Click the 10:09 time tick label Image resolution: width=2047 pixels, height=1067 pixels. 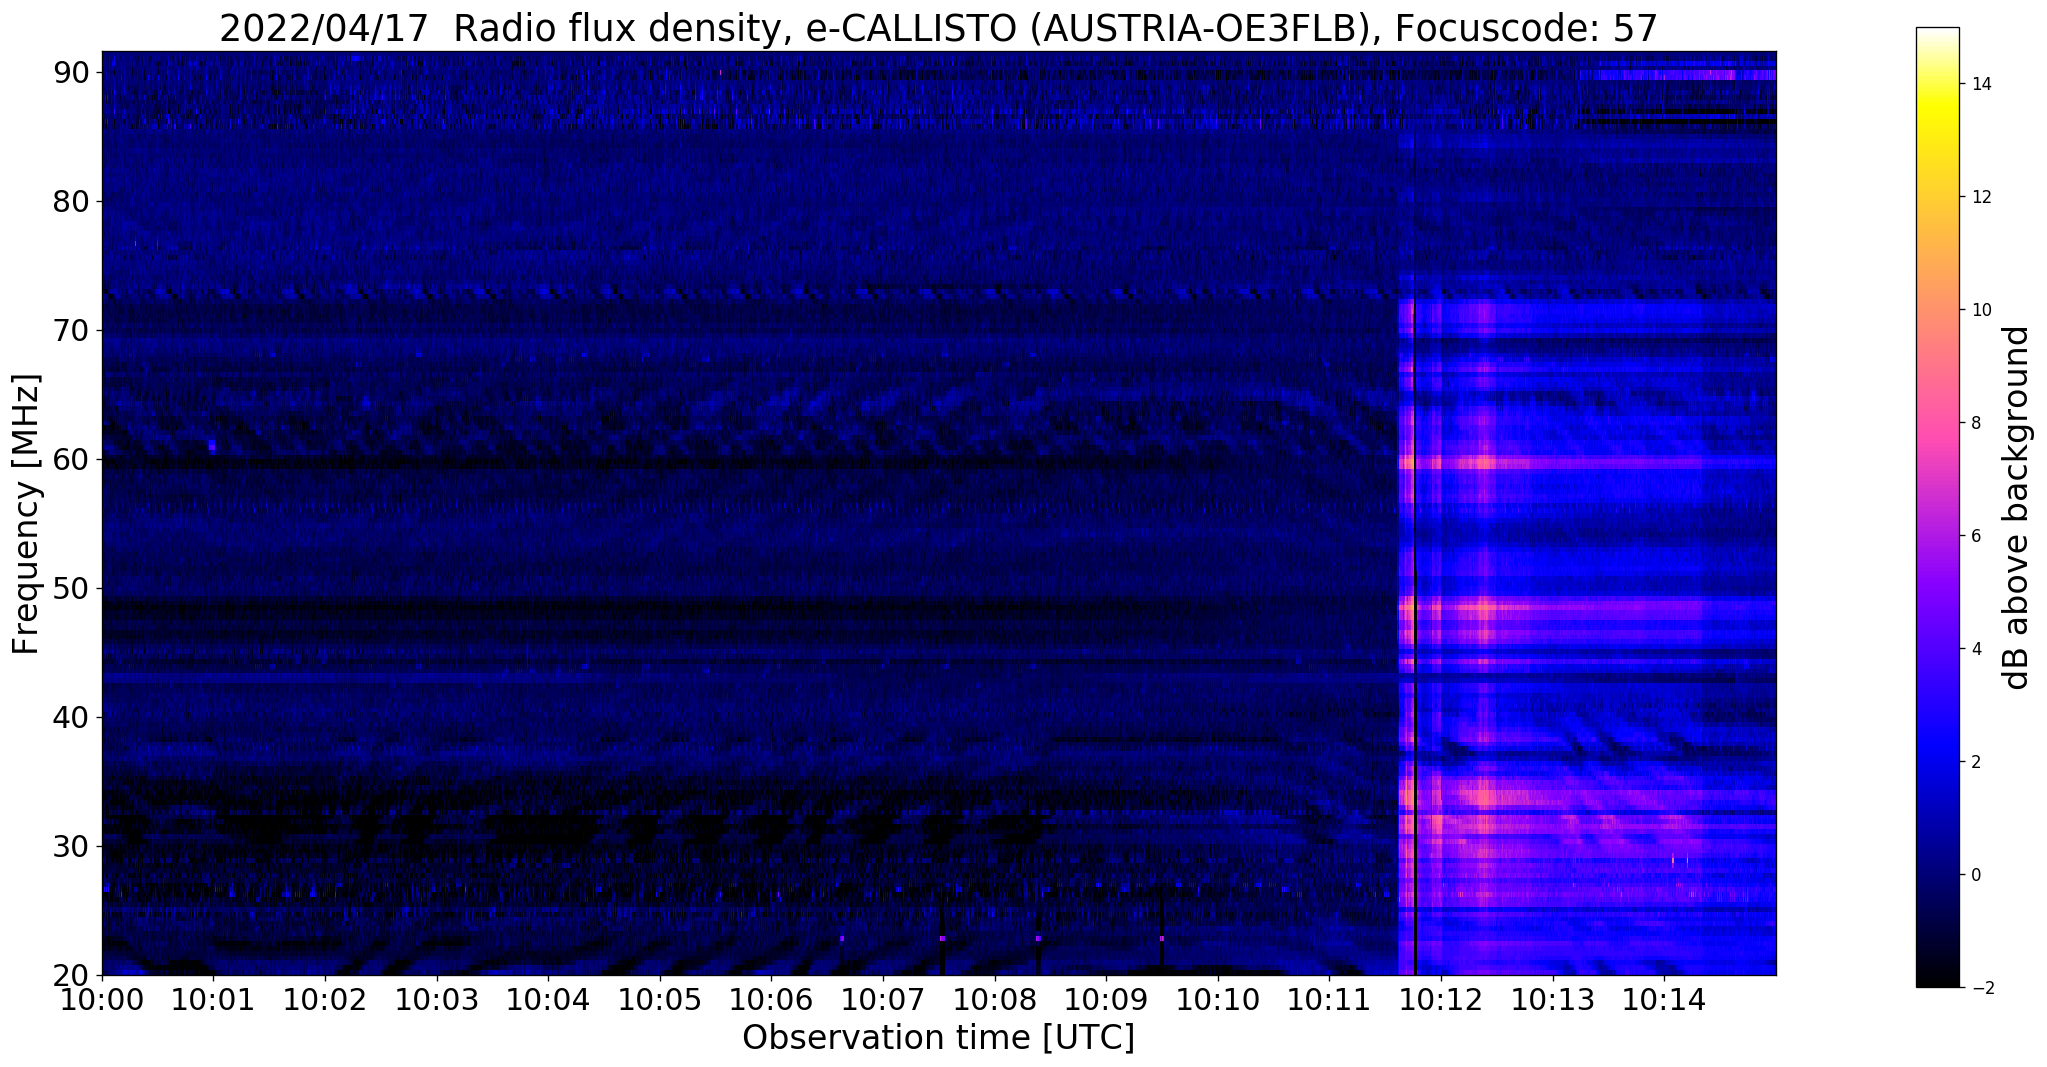click(1106, 1000)
